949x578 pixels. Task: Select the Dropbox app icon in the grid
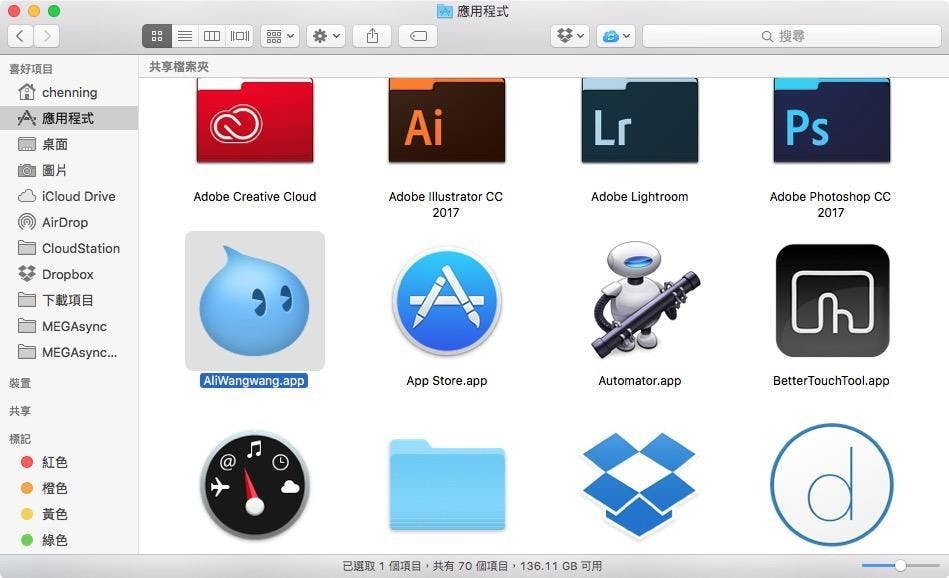[639, 484]
